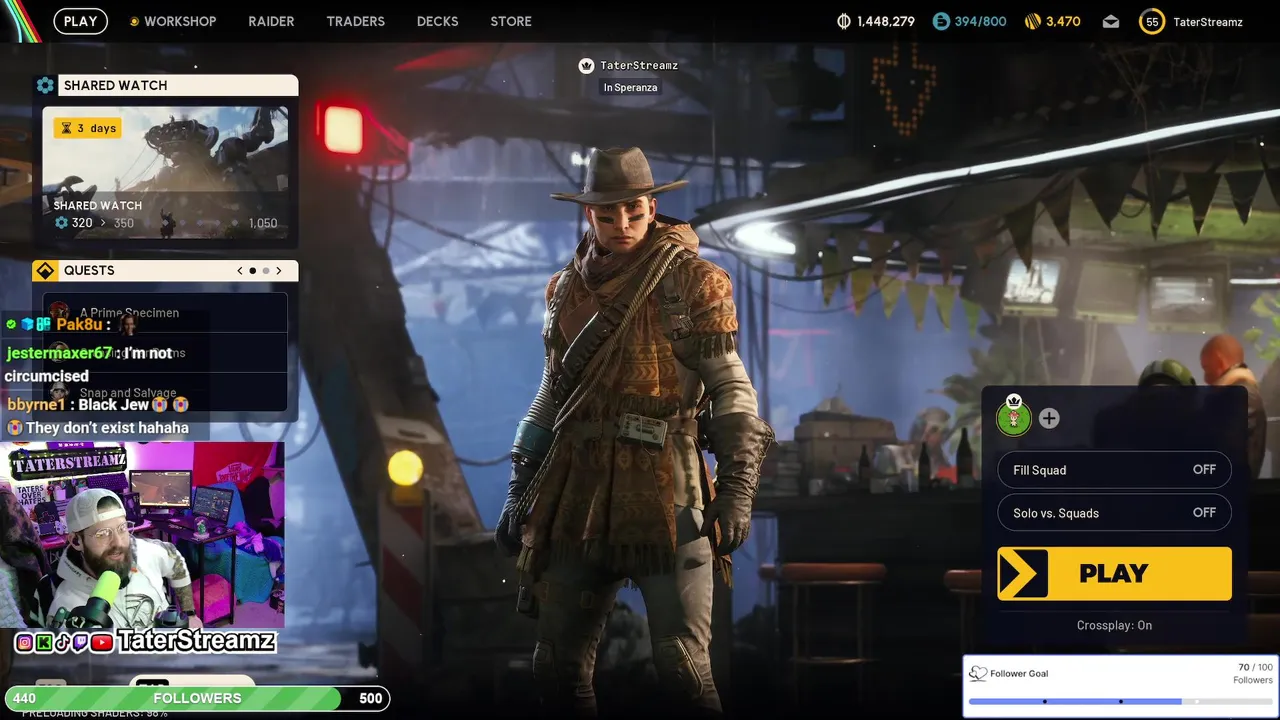
Task: Click the green Followers 440 to 500 bar
Action: (197, 698)
